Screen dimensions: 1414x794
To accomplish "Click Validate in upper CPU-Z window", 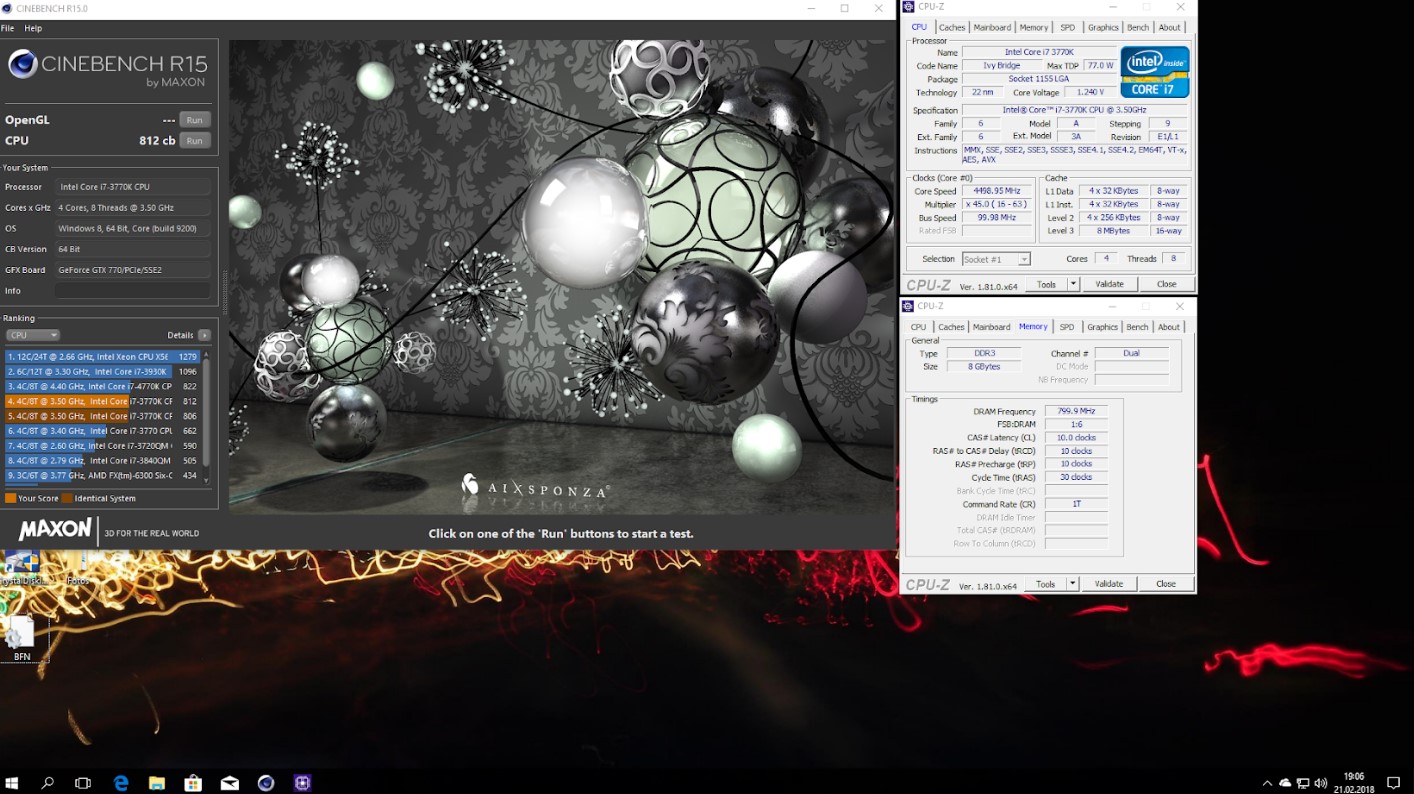I will click(x=1109, y=285).
